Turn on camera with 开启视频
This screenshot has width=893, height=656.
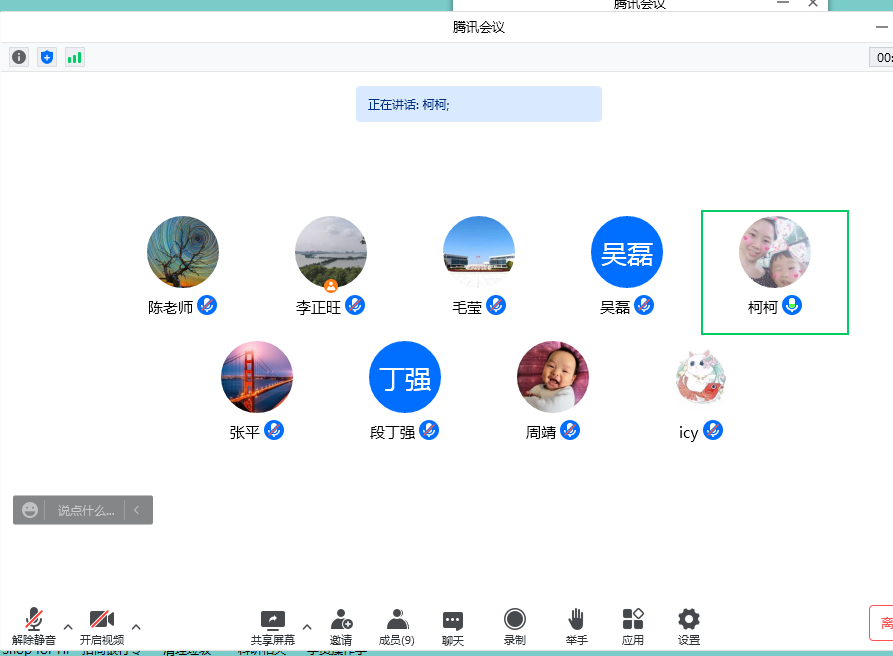click(x=102, y=626)
